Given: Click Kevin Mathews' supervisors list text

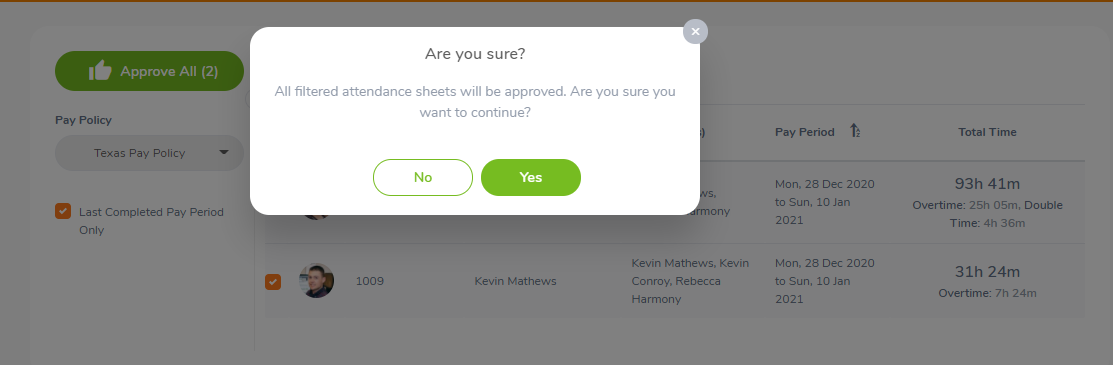Looking at the screenshot, I should pyautogui.click(x=690, y=281).
